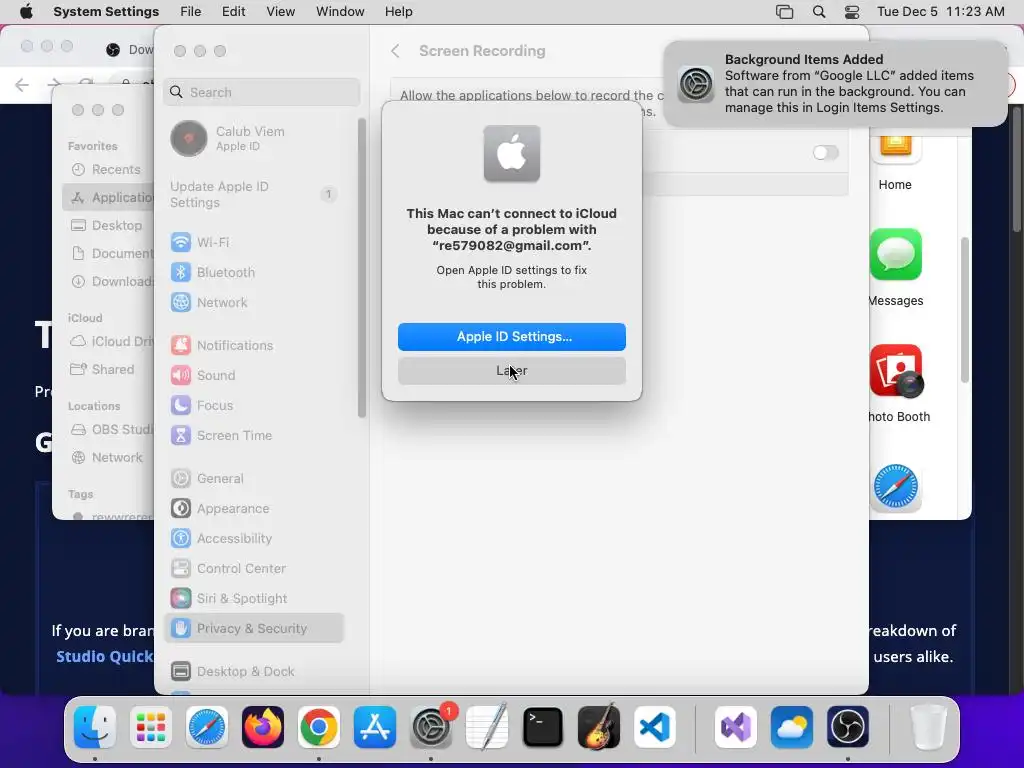Open Network settings in System Settings sidebar
1024x768 pixels.
[255, 302]
